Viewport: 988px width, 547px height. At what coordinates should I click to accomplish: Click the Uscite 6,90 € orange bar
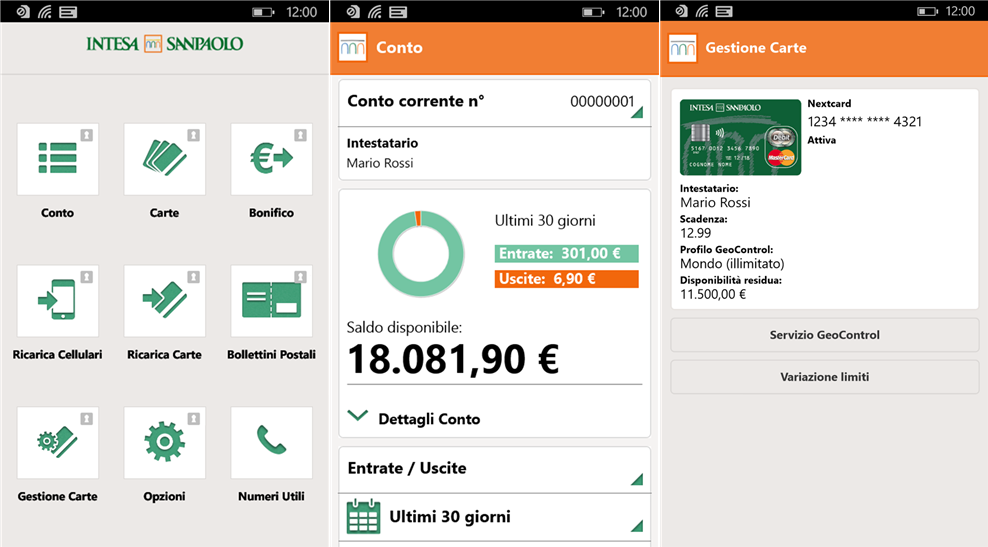tap(566, 279)
